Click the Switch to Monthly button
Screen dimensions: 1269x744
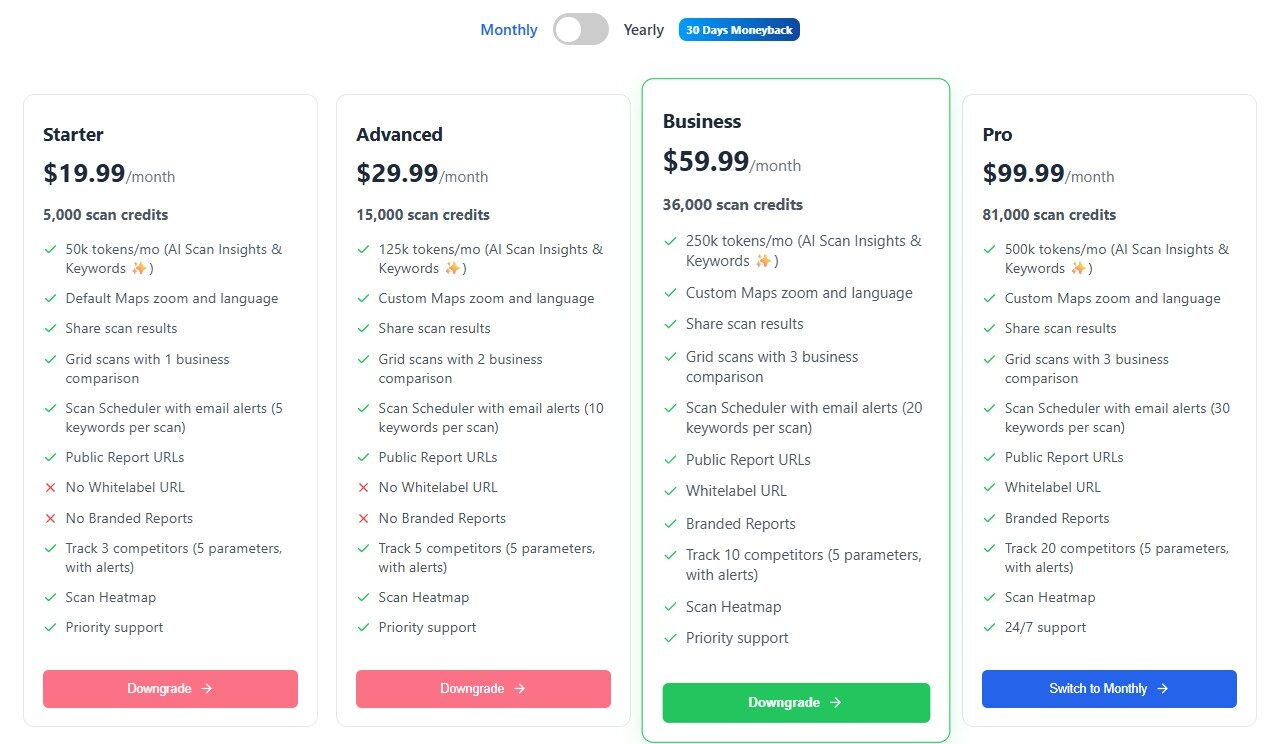[x=1108, y=688]
